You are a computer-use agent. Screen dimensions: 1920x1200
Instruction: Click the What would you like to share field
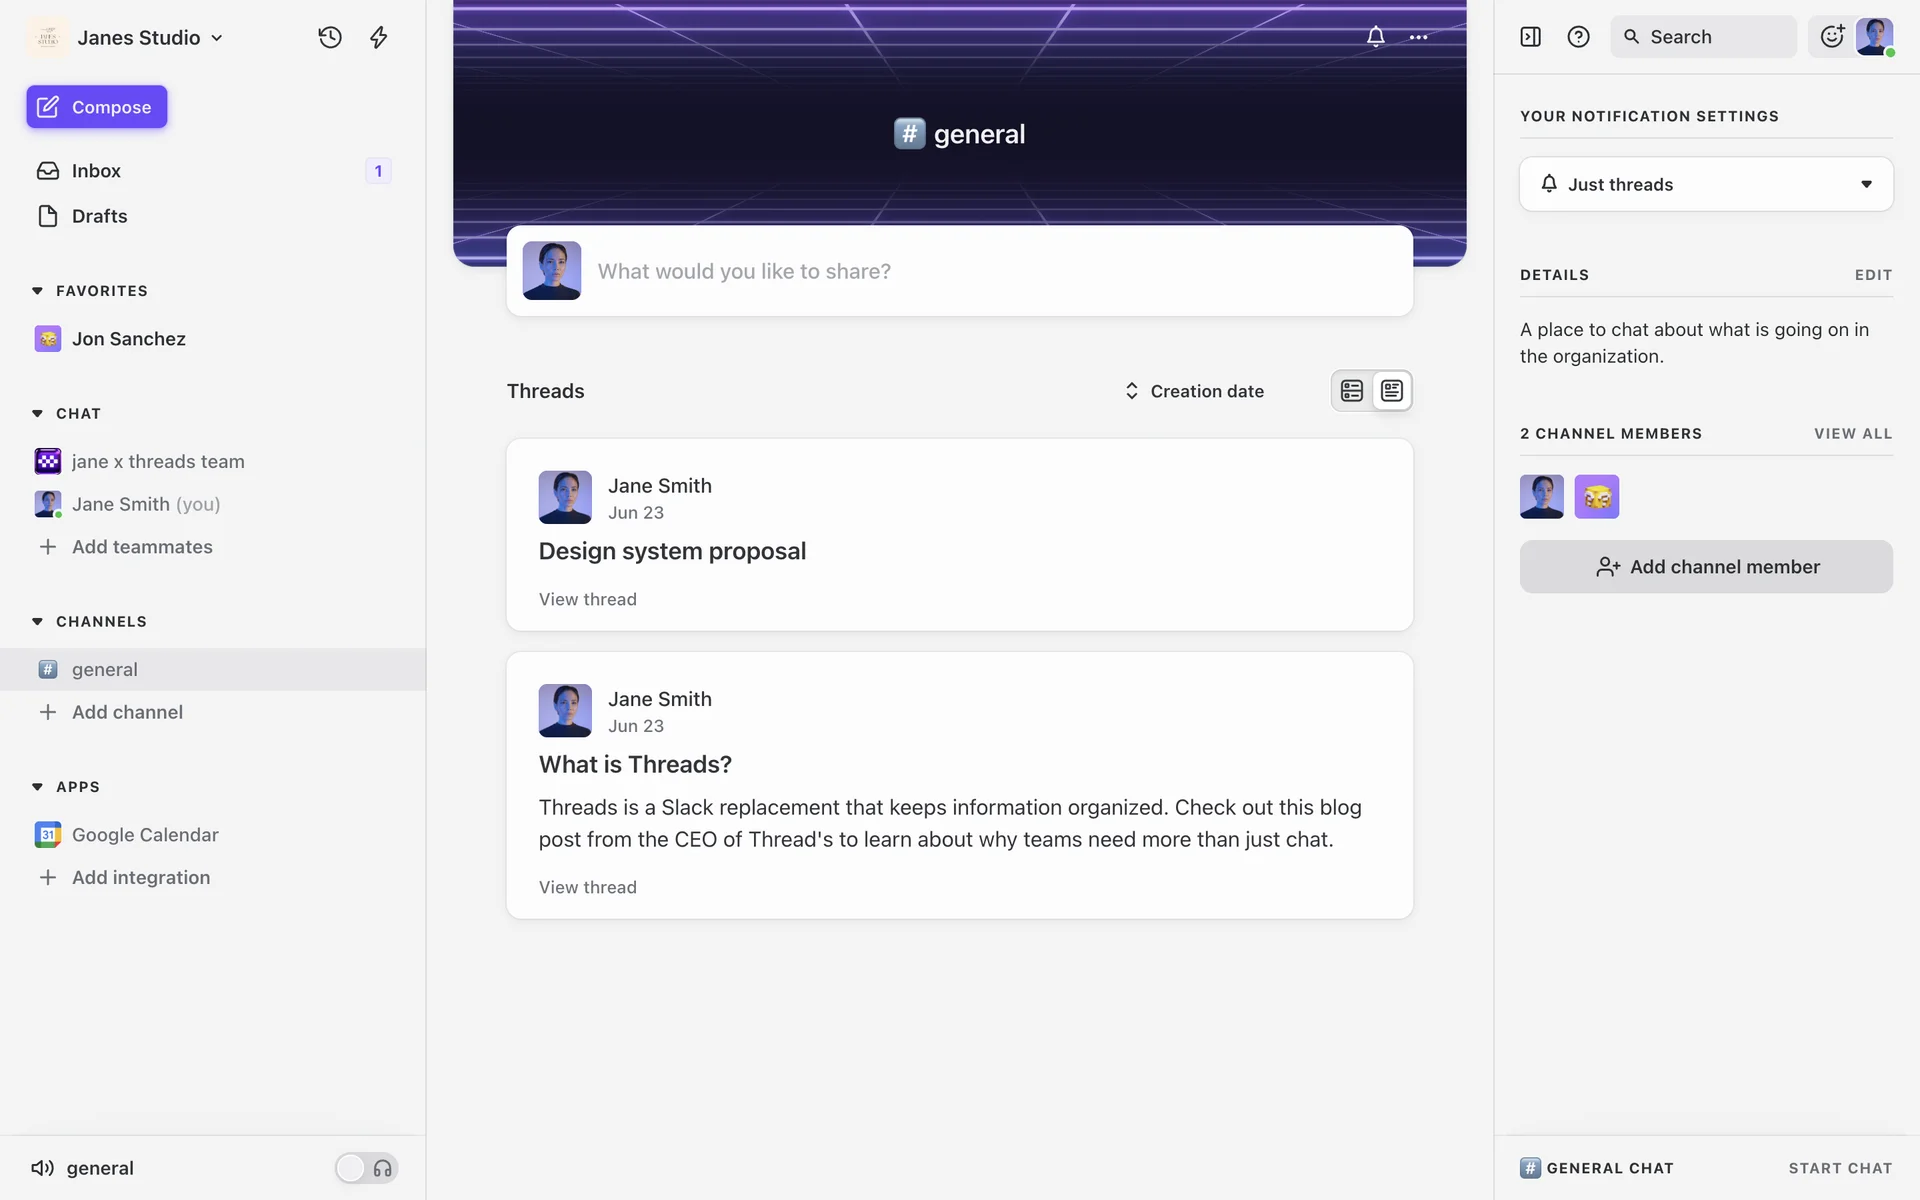pyautogui.click(x=990, y=271)
